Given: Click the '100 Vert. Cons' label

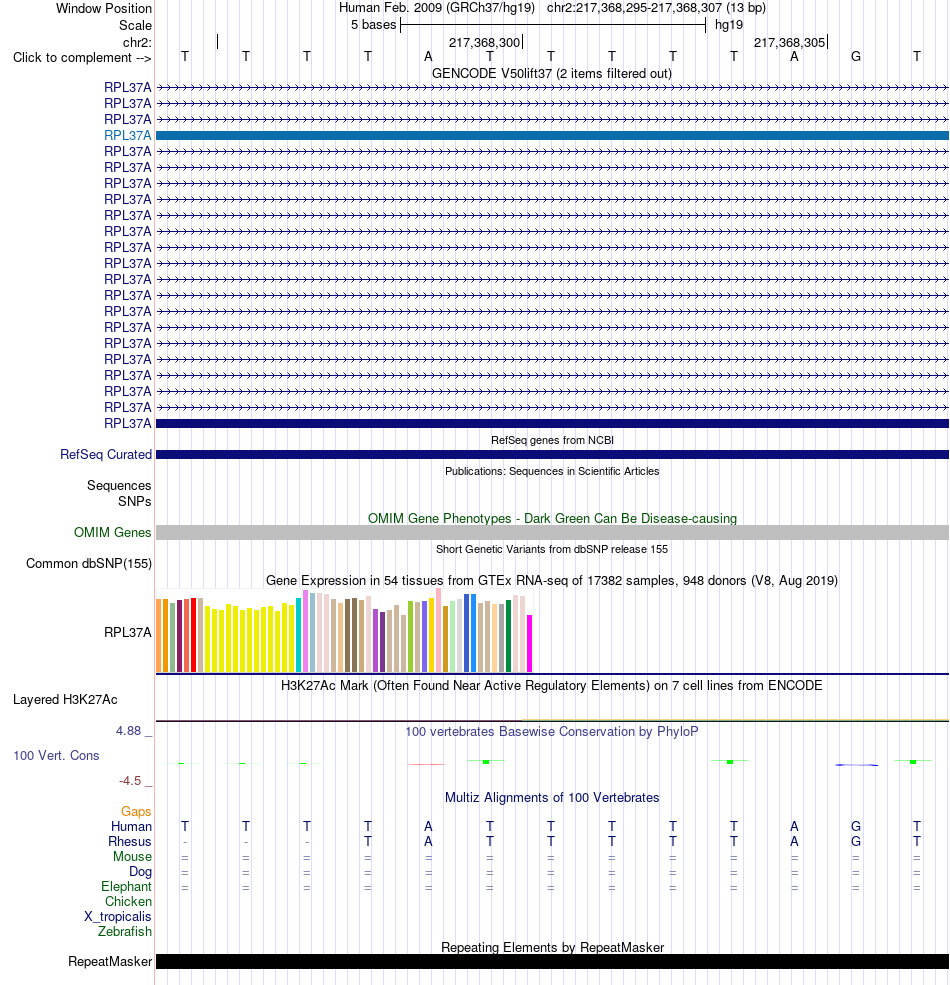Looking at the screenshot, I should point(56,755).
